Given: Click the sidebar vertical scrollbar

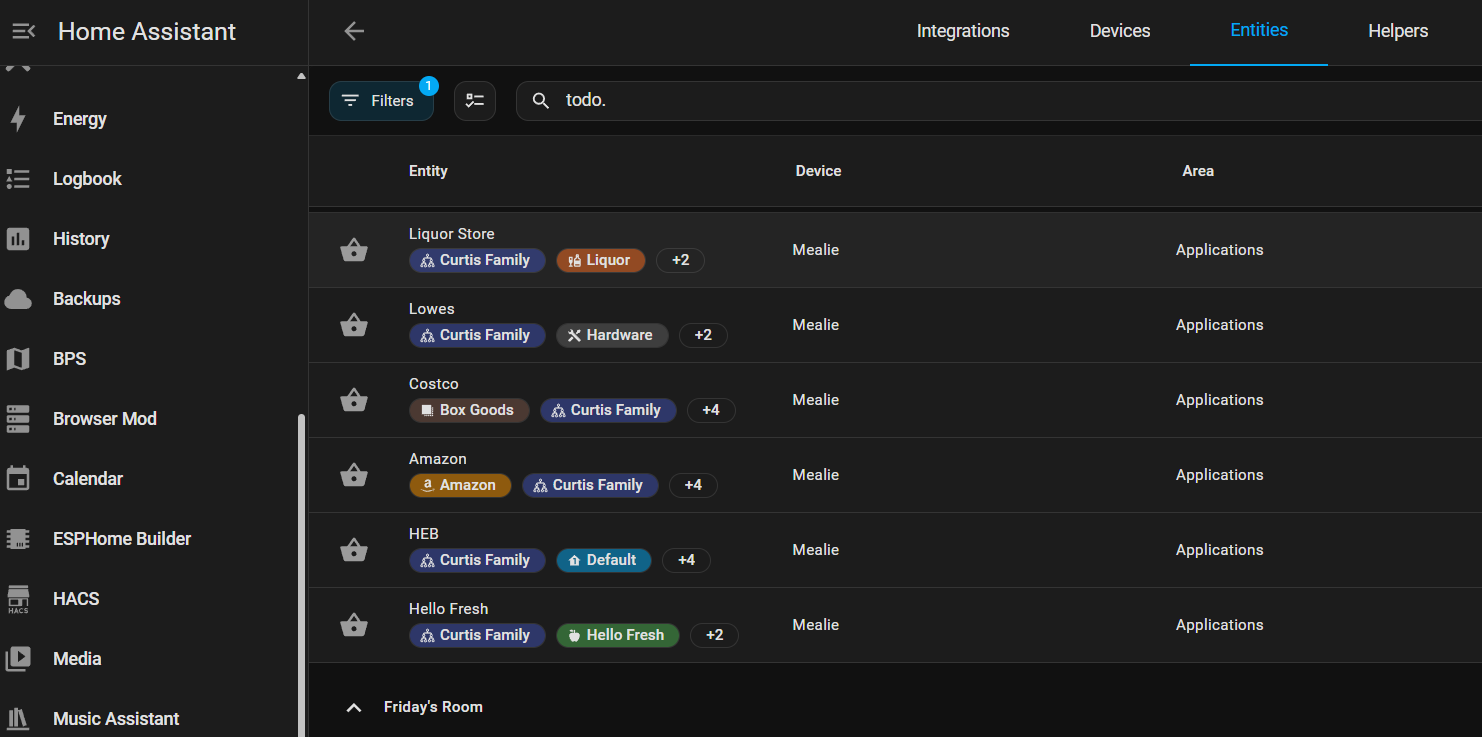Looking at the screenshot, I should click(301, 575).
